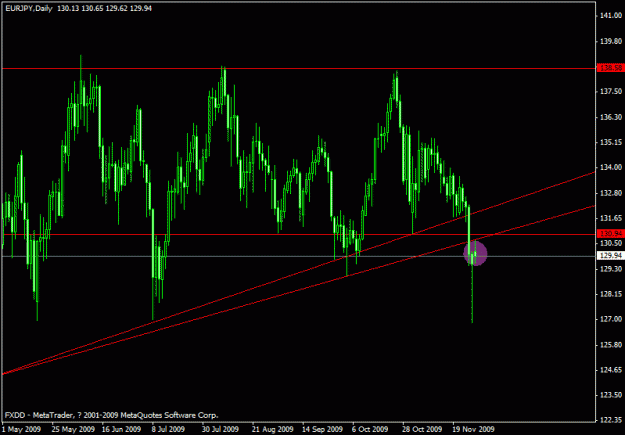Click the 16 Jun 2009 date label

click(122, 429)
